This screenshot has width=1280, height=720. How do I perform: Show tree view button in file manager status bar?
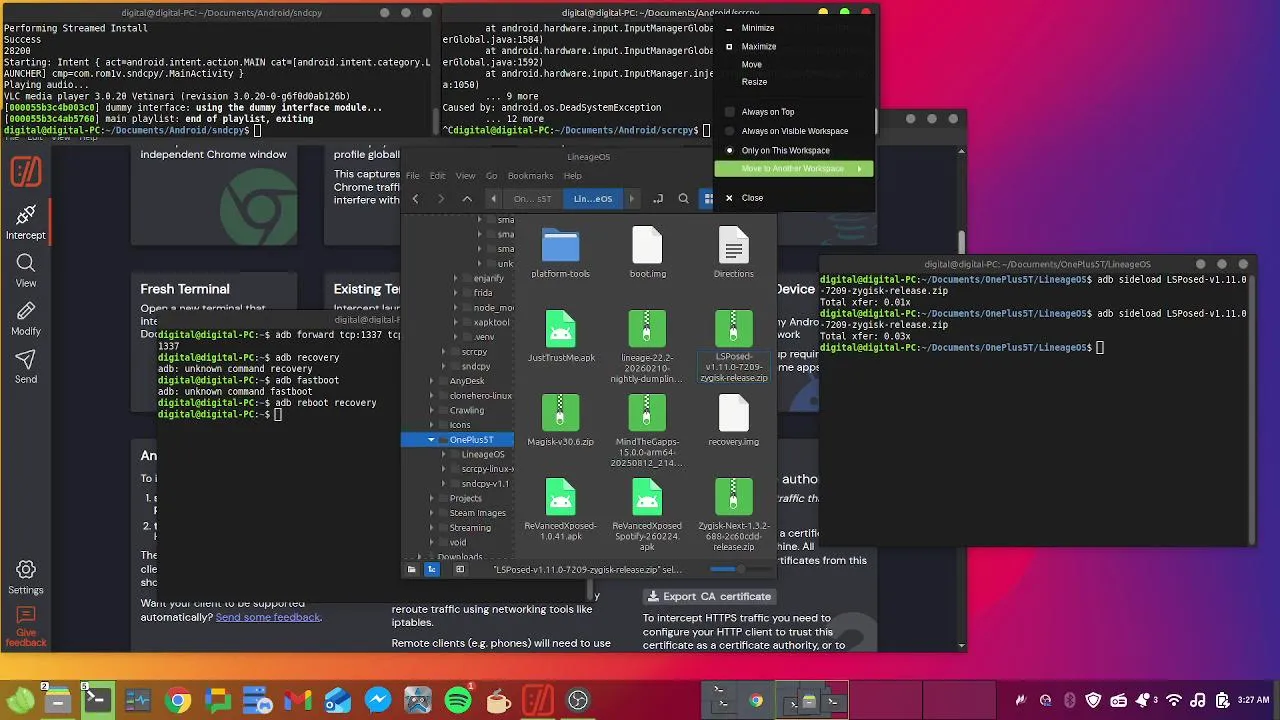432,569
